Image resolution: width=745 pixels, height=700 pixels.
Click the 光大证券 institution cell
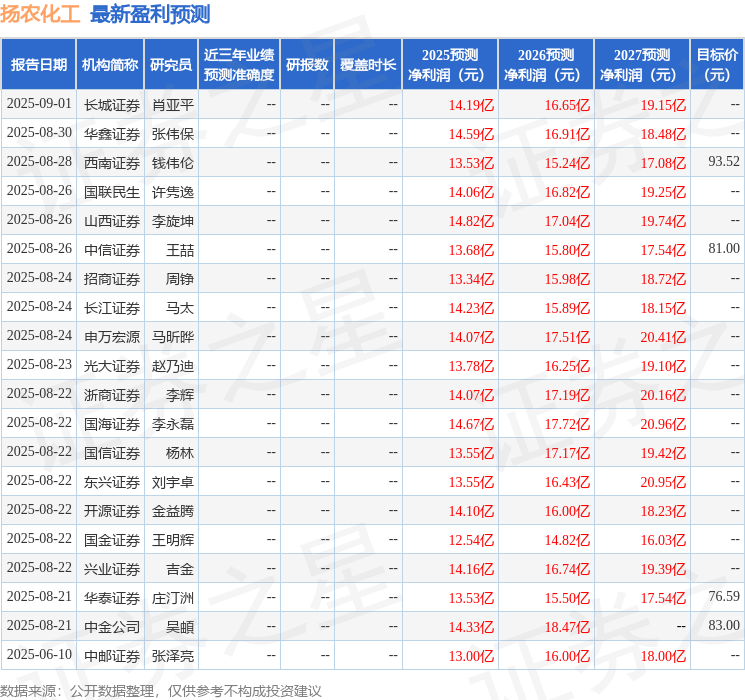(x=112, y=366)
